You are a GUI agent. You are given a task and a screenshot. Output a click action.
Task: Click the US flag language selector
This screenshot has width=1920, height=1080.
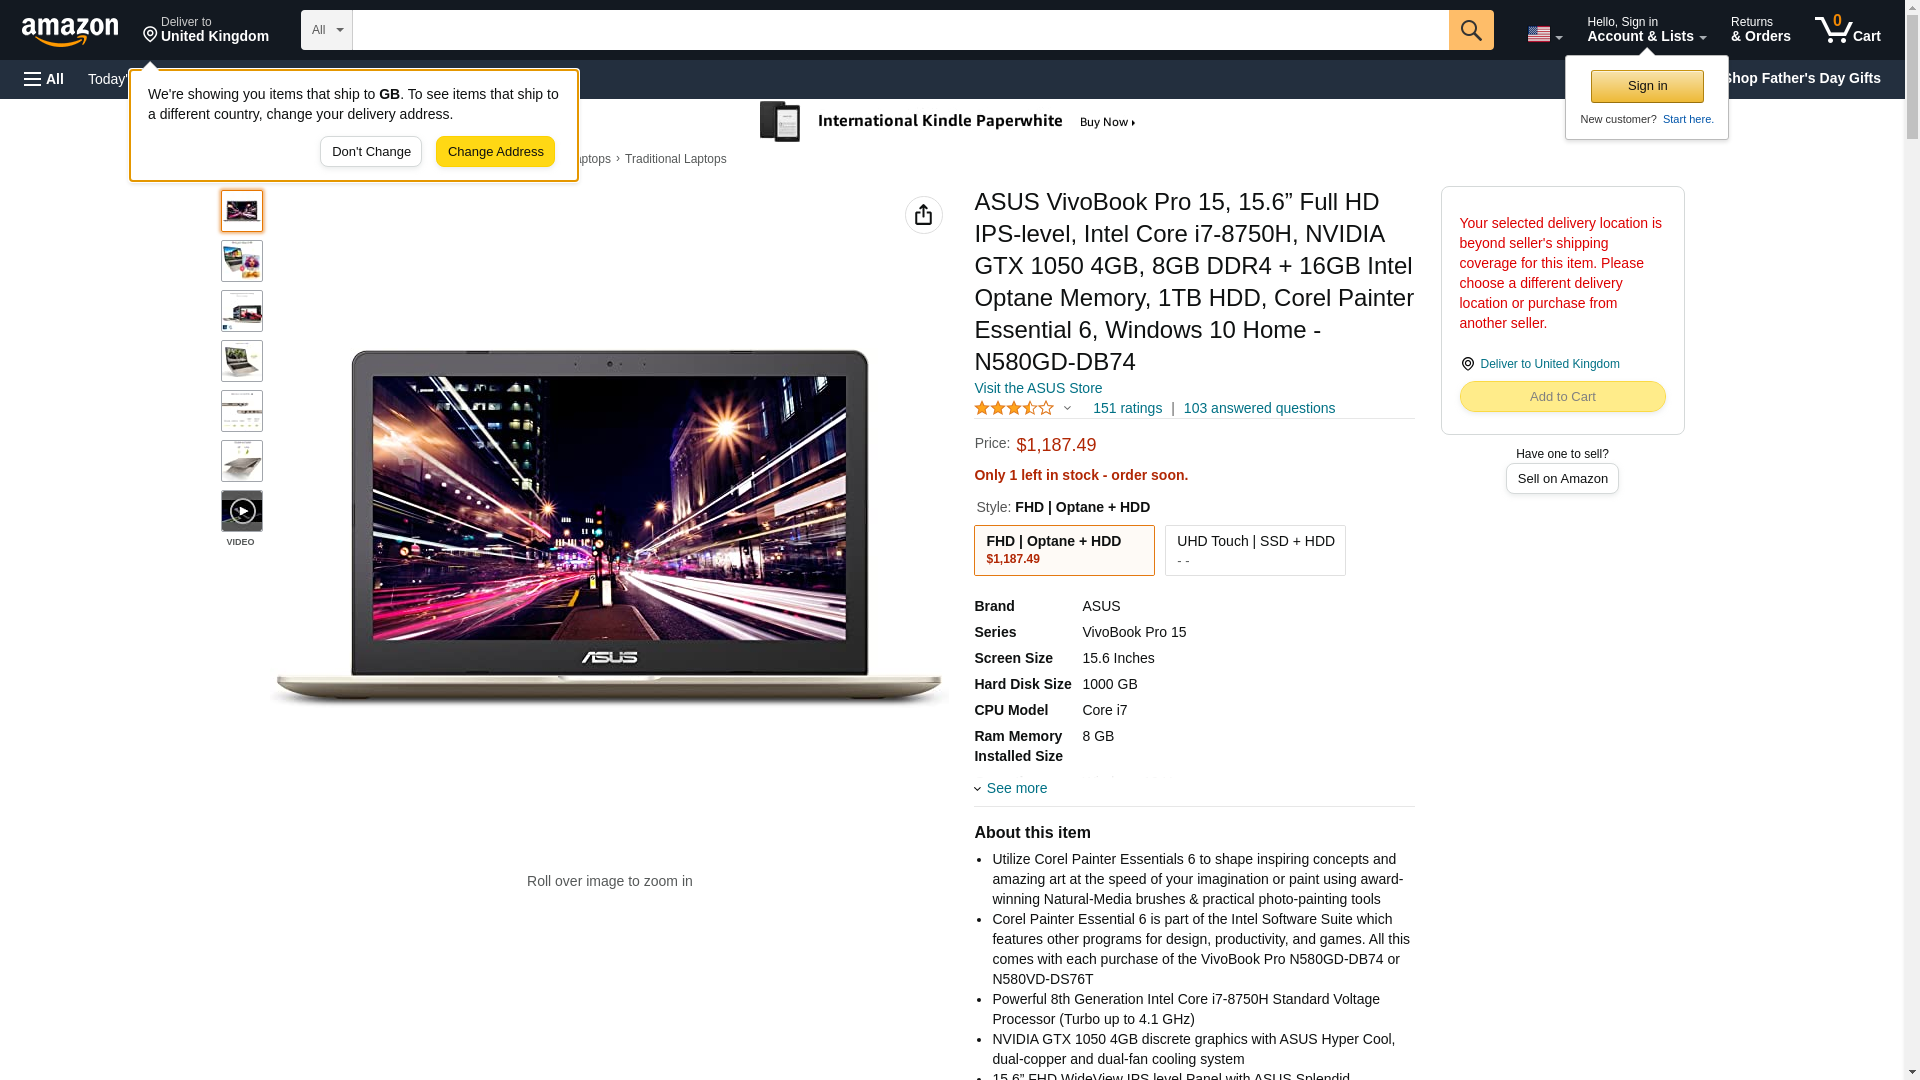pos(1544,34)
